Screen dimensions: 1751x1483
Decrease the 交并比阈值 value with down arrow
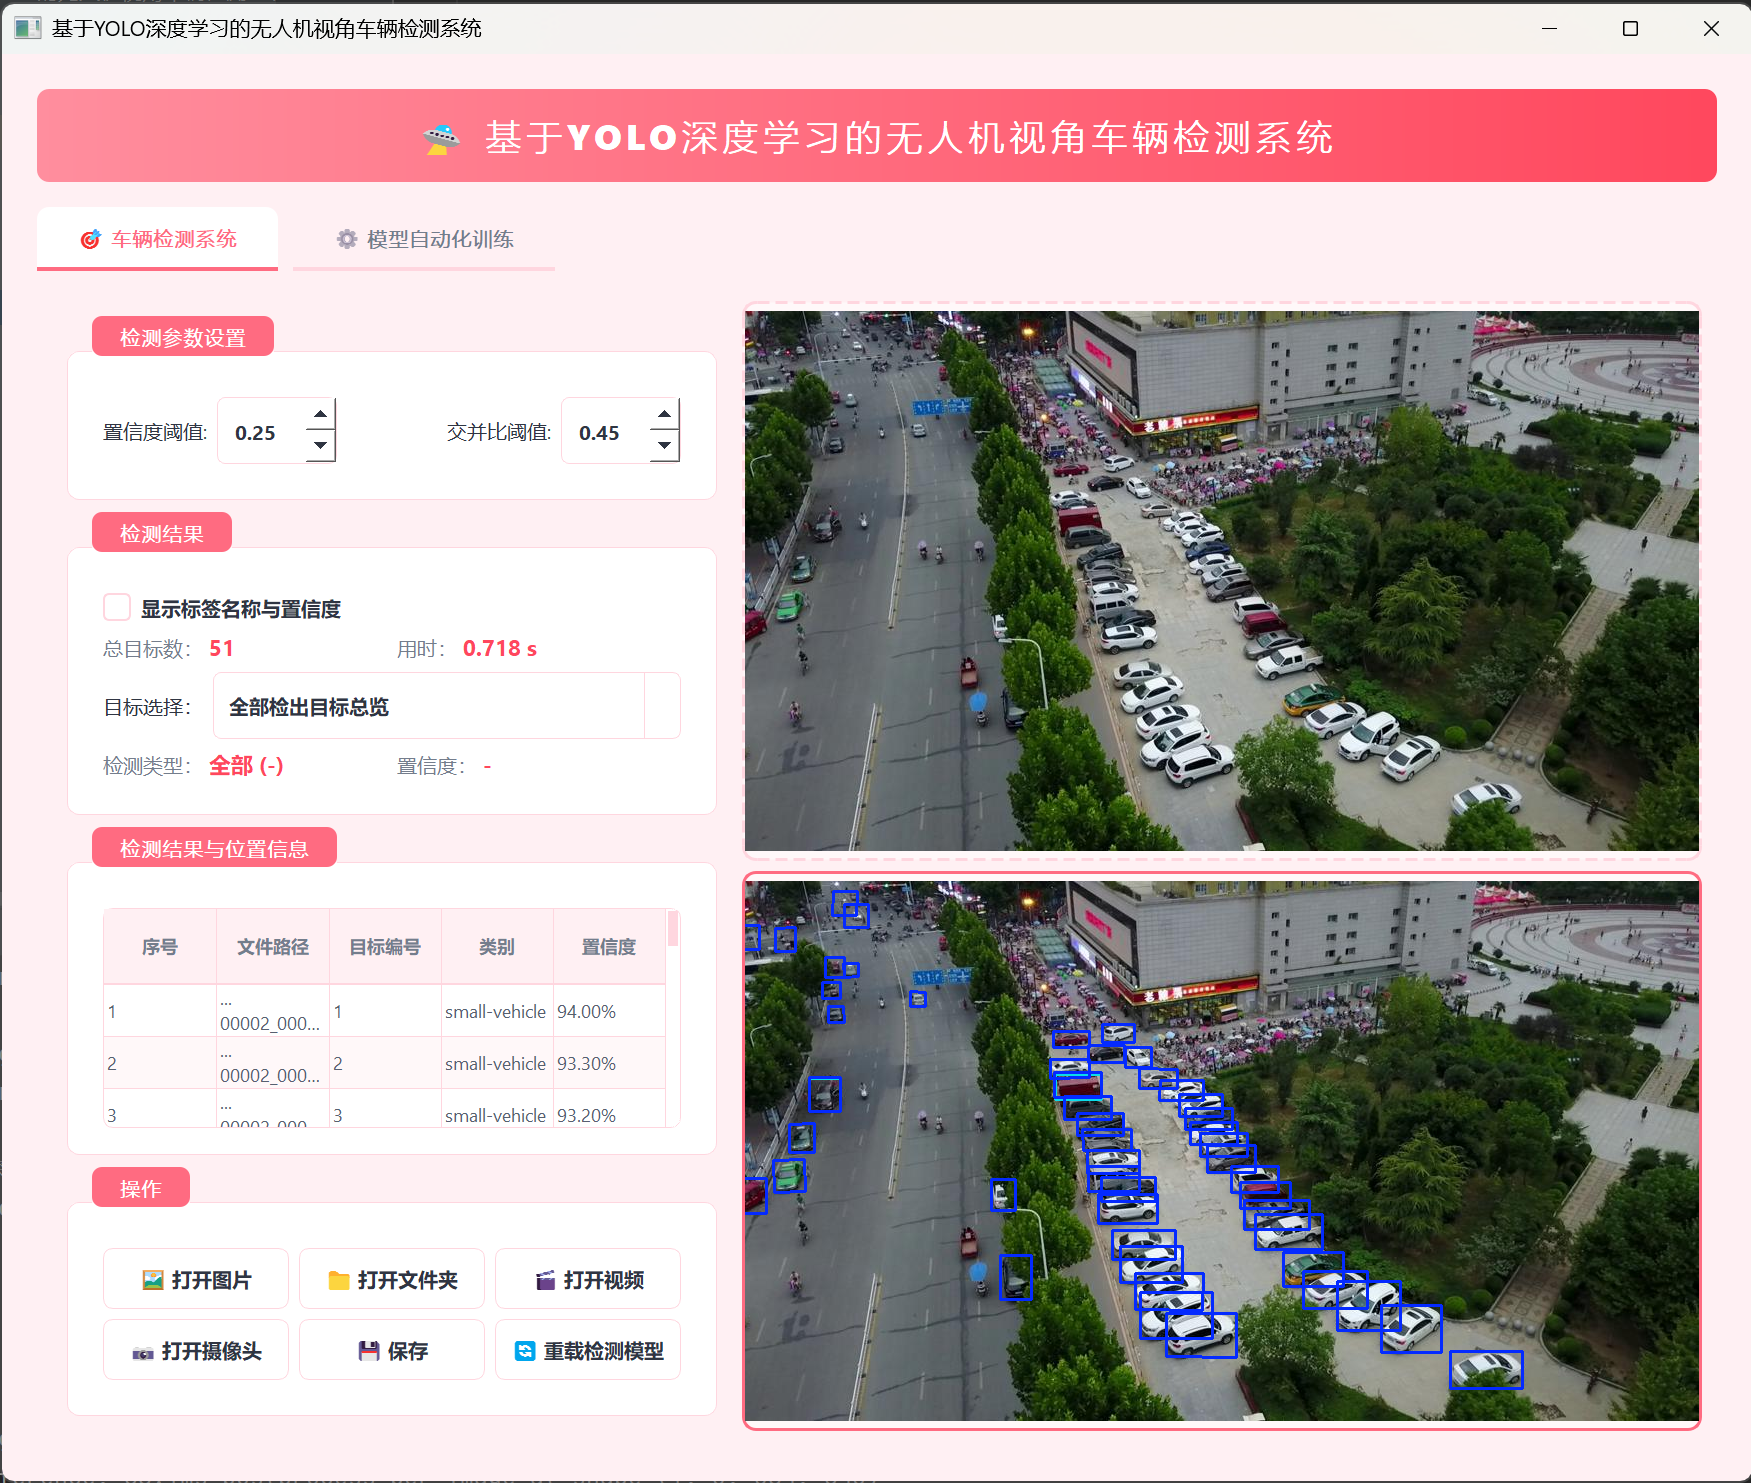coord(664,446)
